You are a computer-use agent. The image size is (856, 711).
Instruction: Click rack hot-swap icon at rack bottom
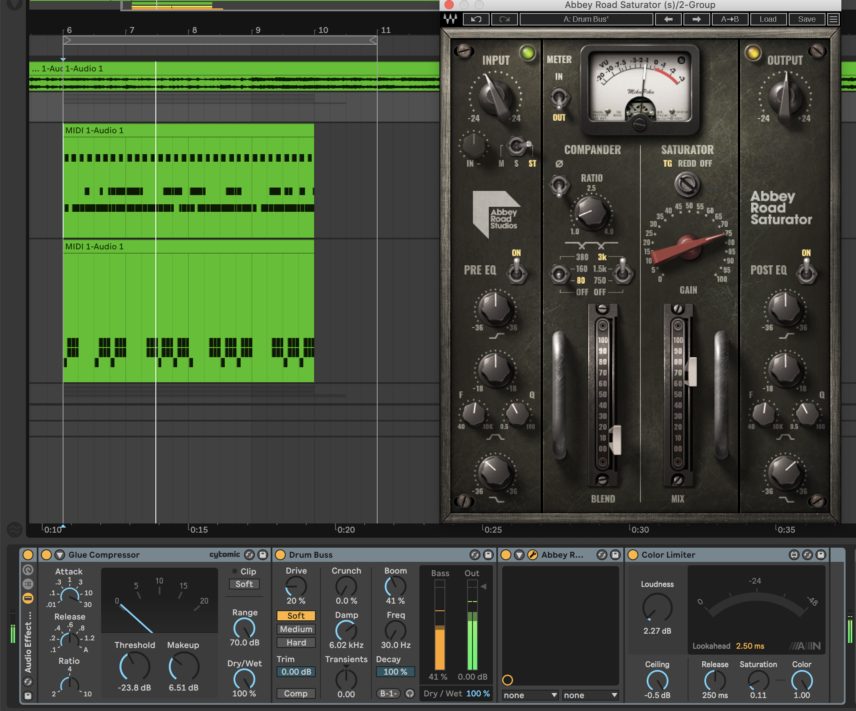(x=28, y=682)
